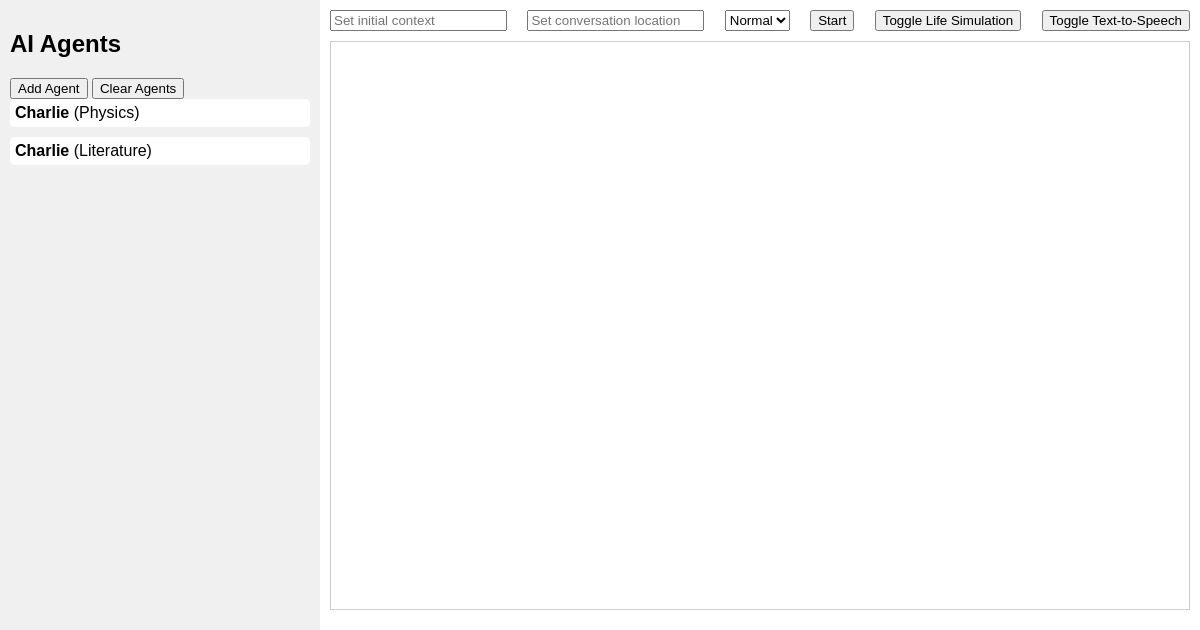
Task: Enable Text-to-Speech via its toggle button
Action: pos(1115,20)
